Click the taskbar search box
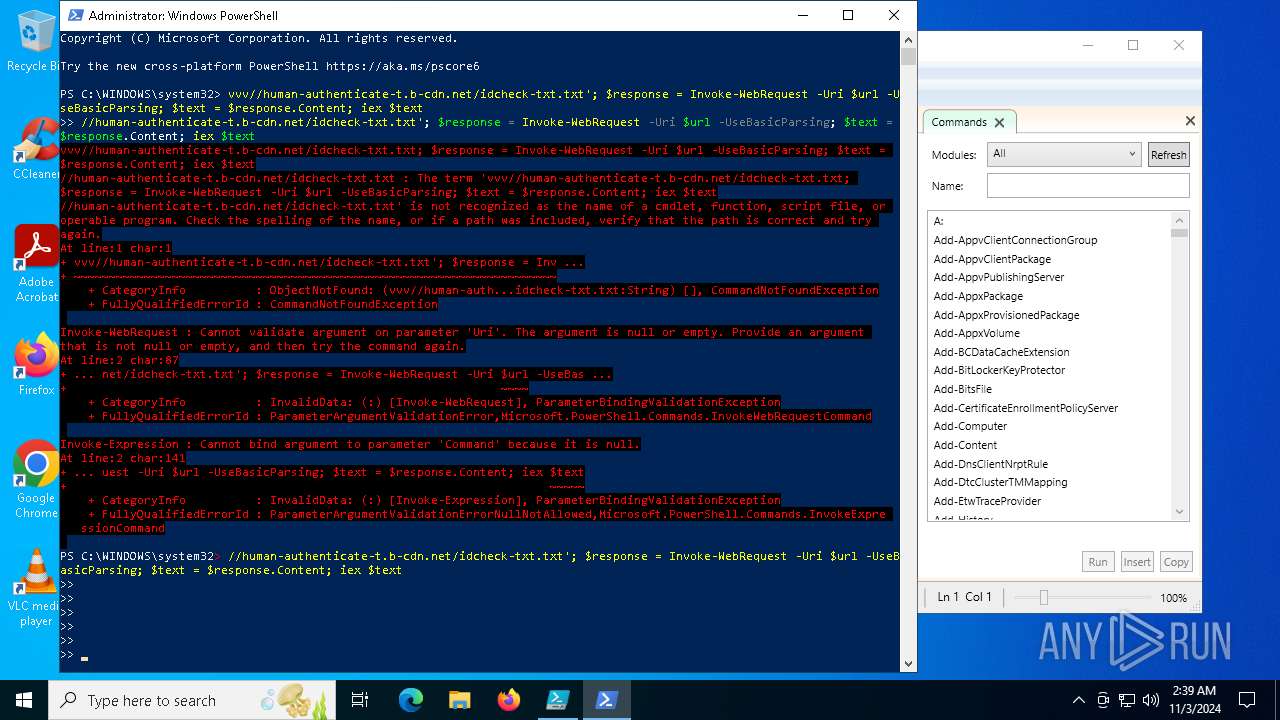Image resolution: width=1280 pixels, height=720 pixels. pyautogui.click(x=192, y=700)
